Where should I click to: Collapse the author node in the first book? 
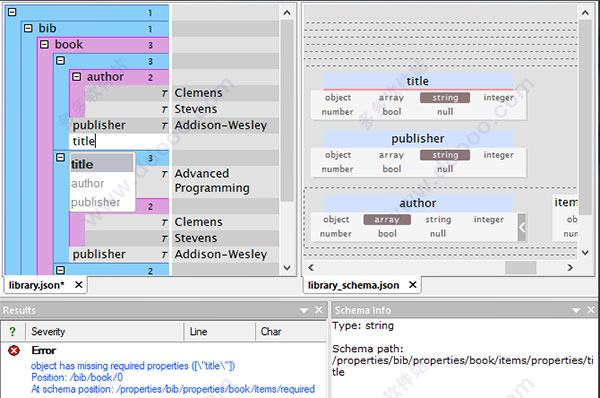[77, 77]
